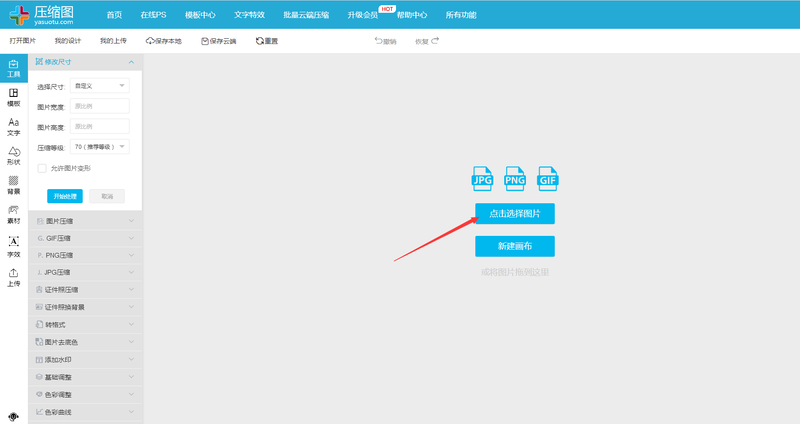
Task: Go to 首页 in top navigation
Action: (x=114, y=15)
